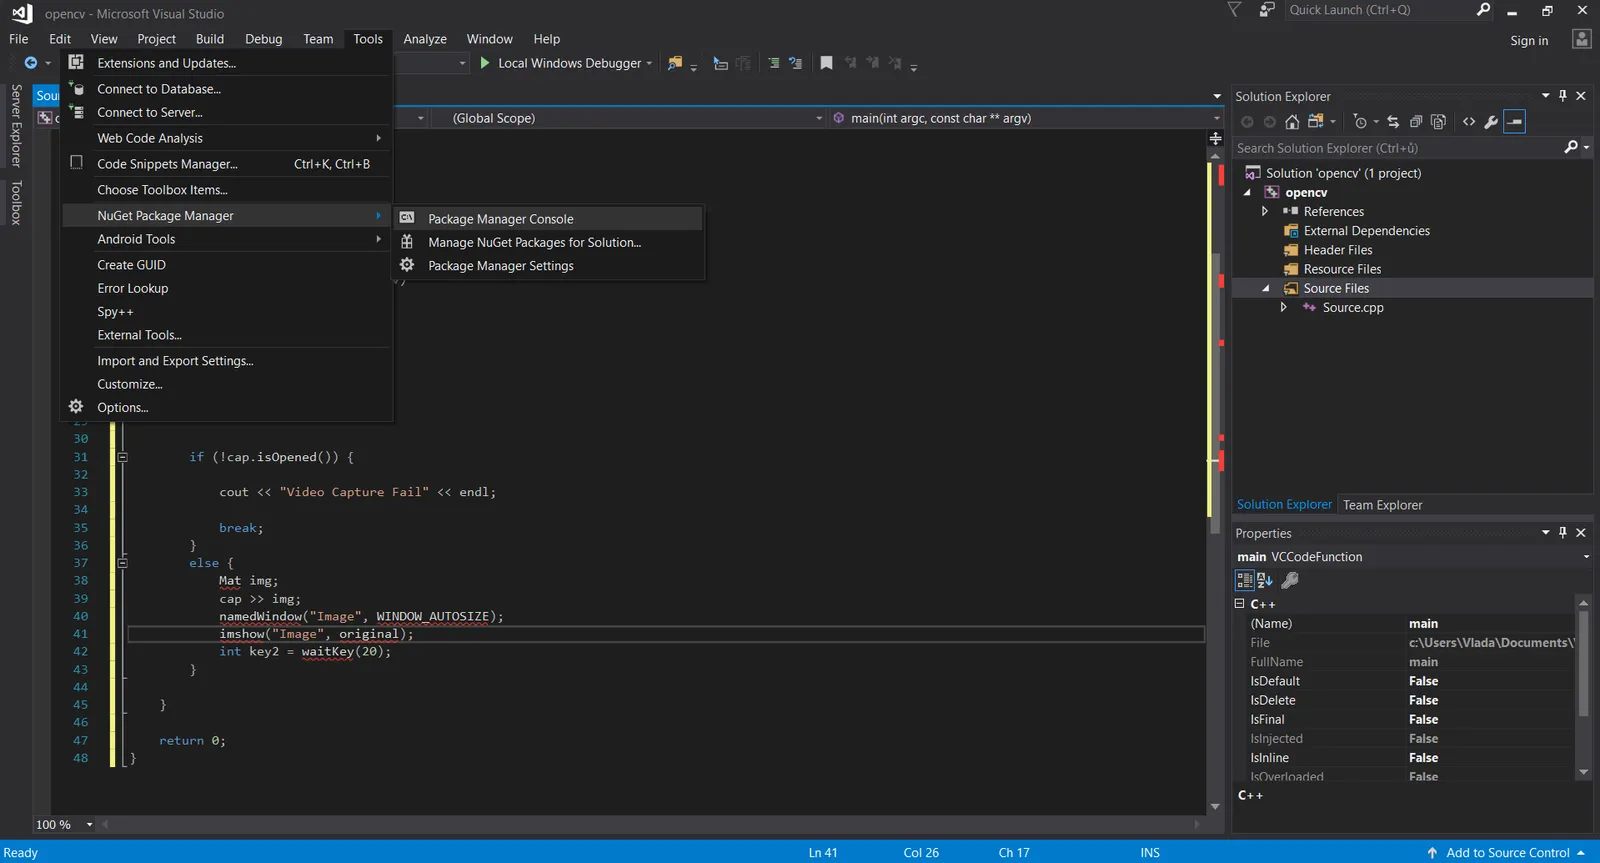Open Options from the Tools menu
This screenshot has height=863, width=1600.
click(x=226, y=408)
